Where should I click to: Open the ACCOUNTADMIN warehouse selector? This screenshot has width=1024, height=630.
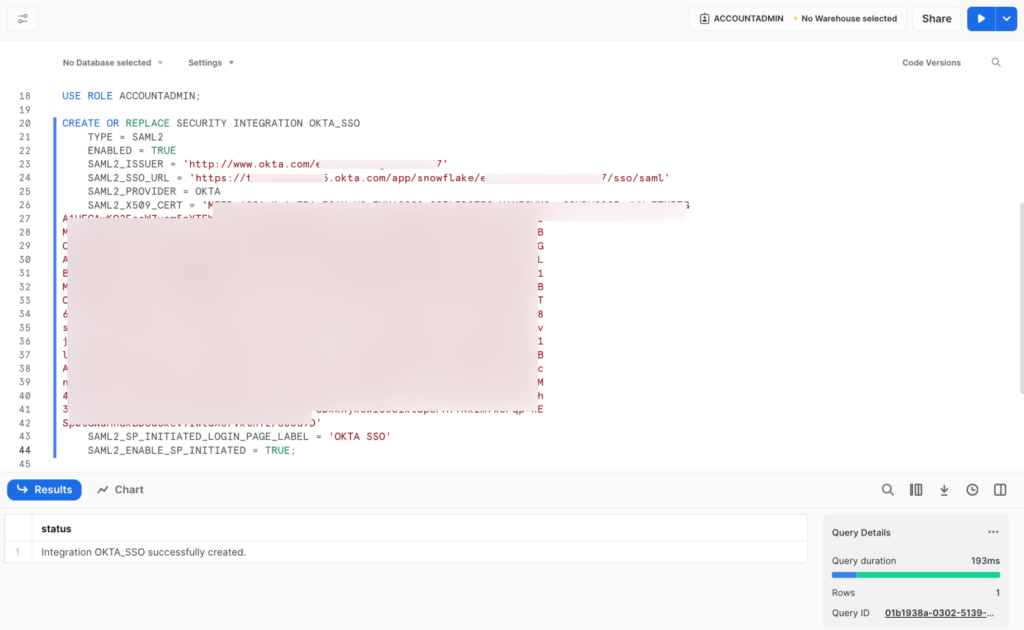coord(797,18)
